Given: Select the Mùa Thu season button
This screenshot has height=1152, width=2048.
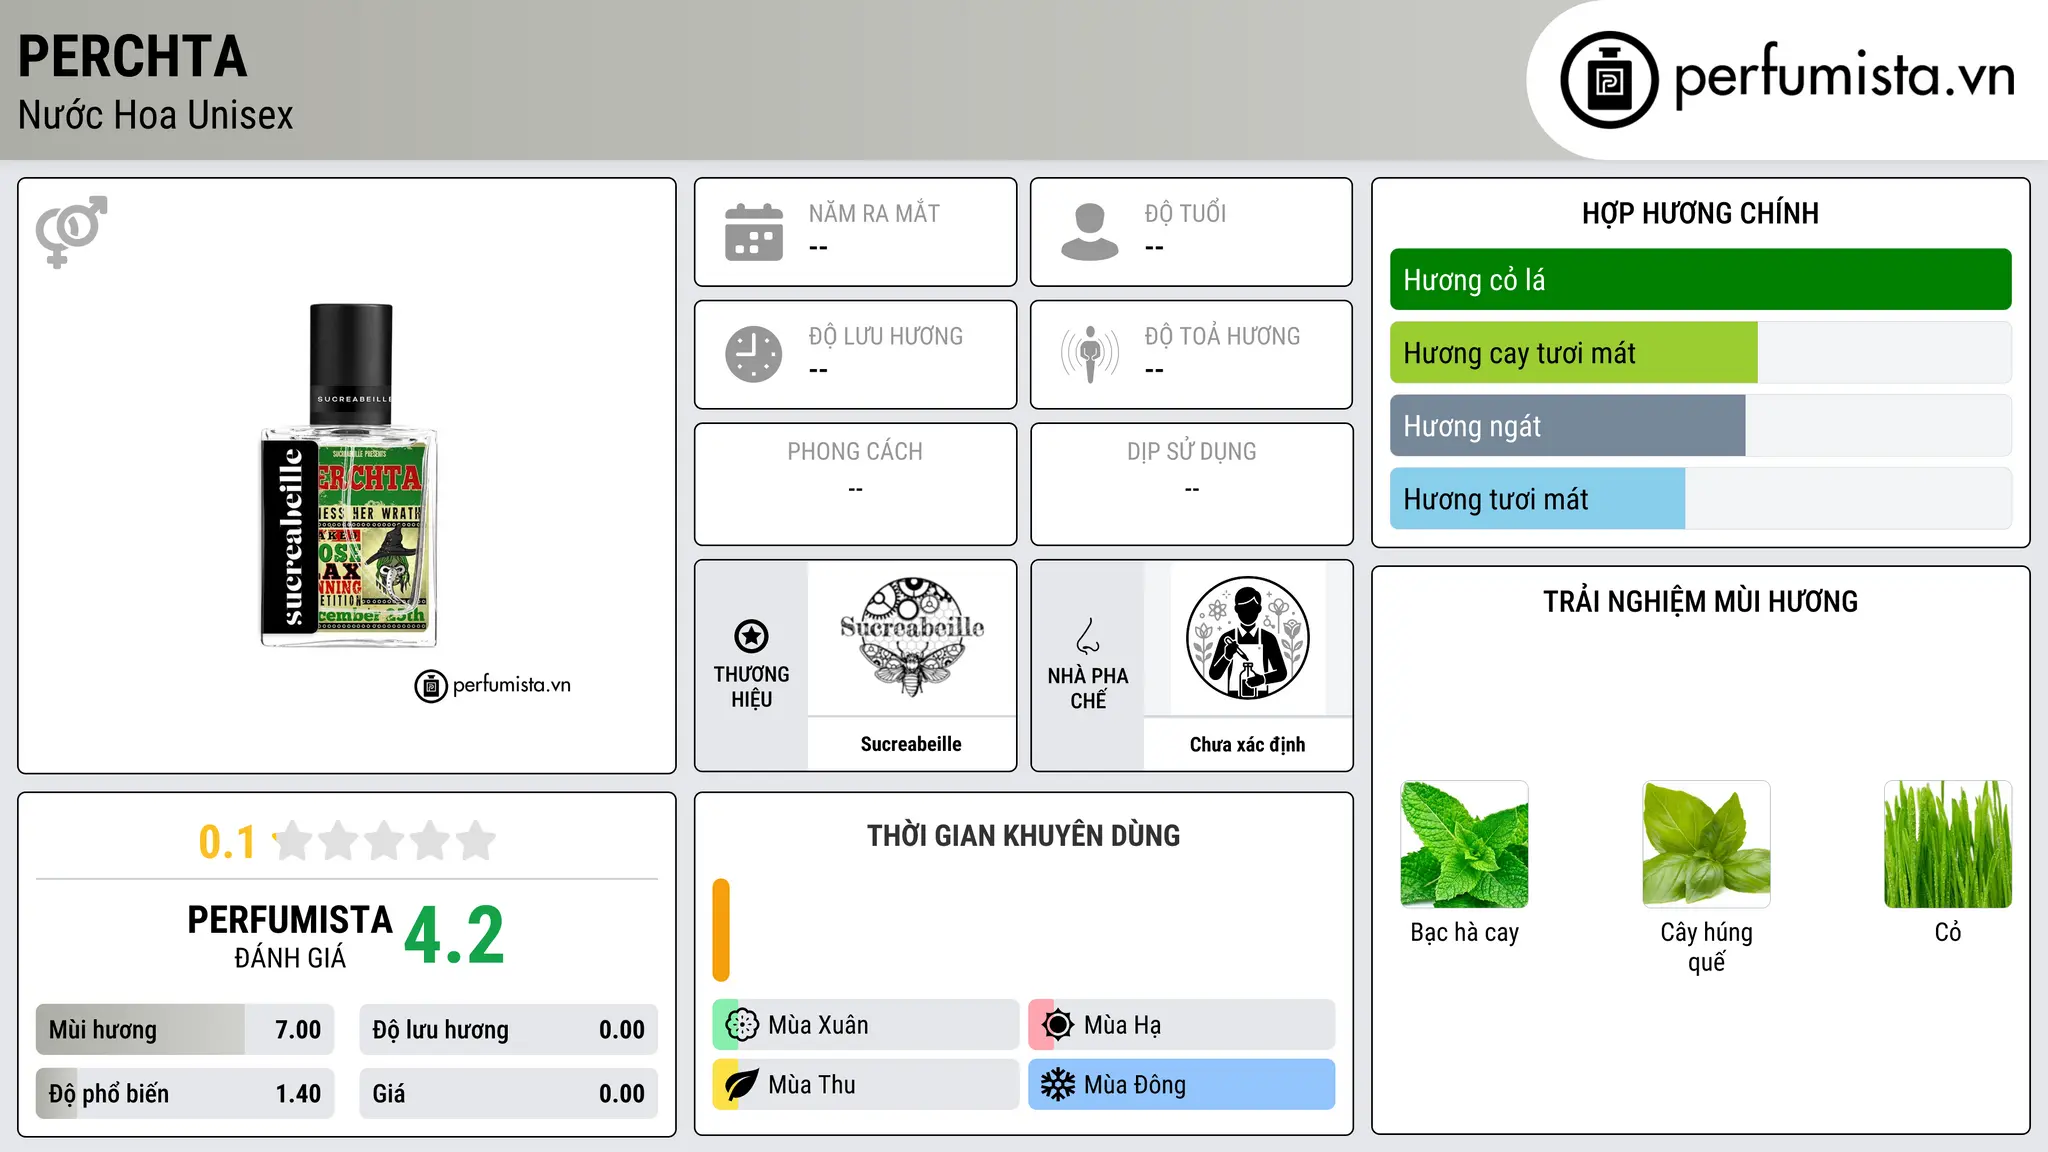Looking at the screenshot, I should point(865,1085).
